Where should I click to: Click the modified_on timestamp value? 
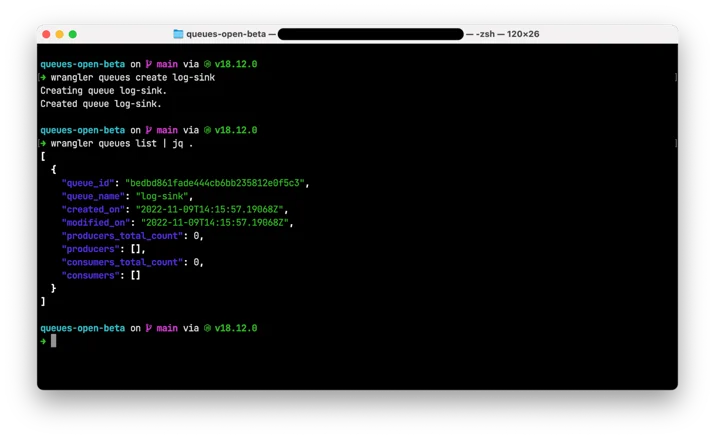(x=215, y=223)
